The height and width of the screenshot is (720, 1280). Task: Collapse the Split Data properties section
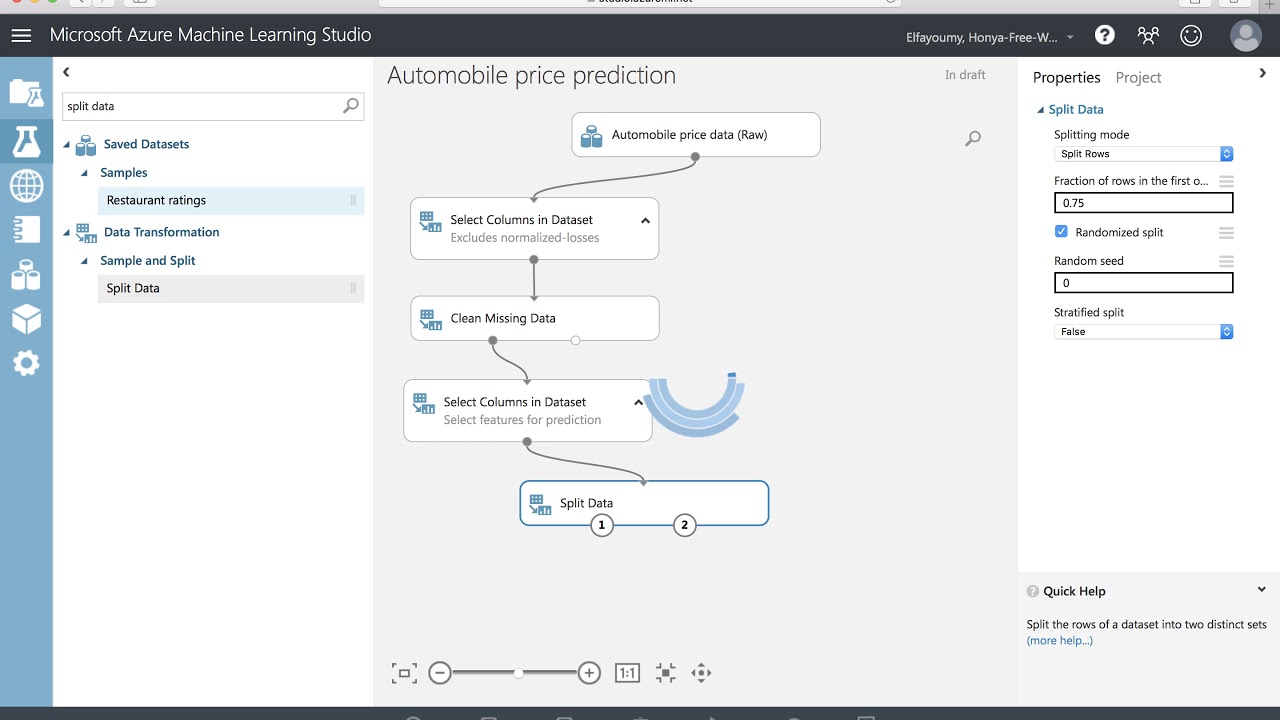pyautogui.click(x=1040, y=110)
